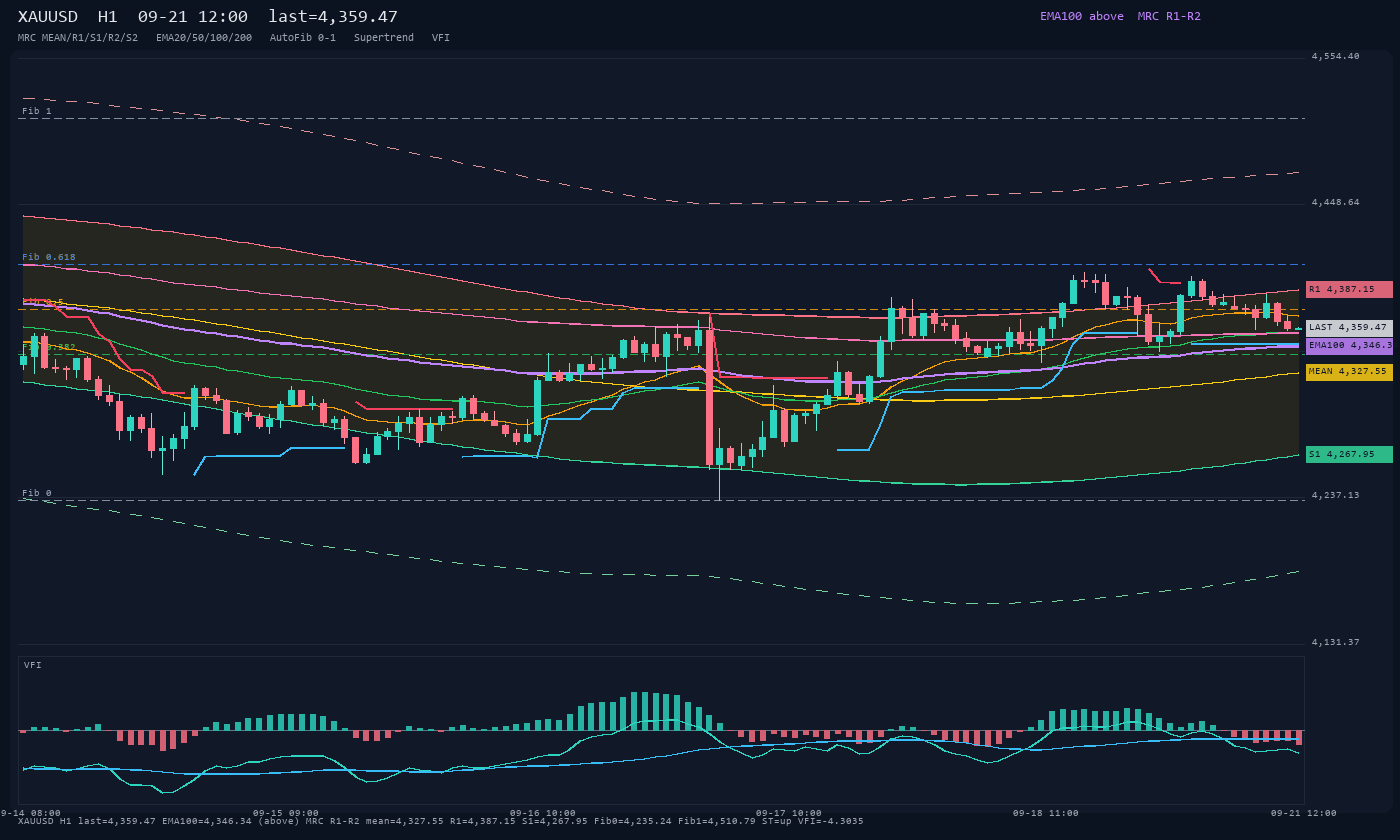Screen dimensions: 1400x840
Task: Select the last=4,359.47 value in the title
Action: pos(333,17)
